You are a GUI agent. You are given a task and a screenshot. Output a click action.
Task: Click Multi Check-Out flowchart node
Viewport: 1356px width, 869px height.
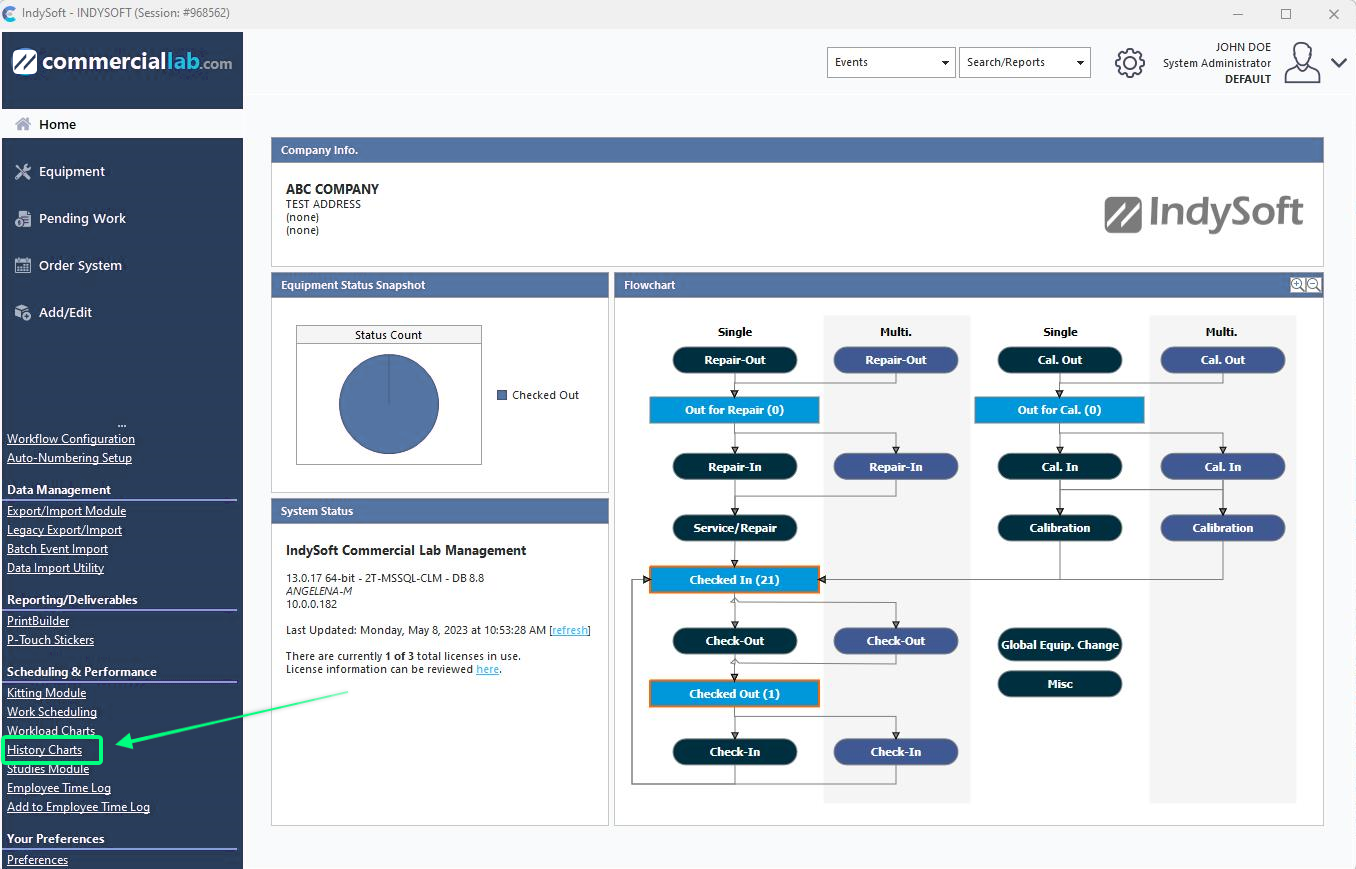[896, 641]
